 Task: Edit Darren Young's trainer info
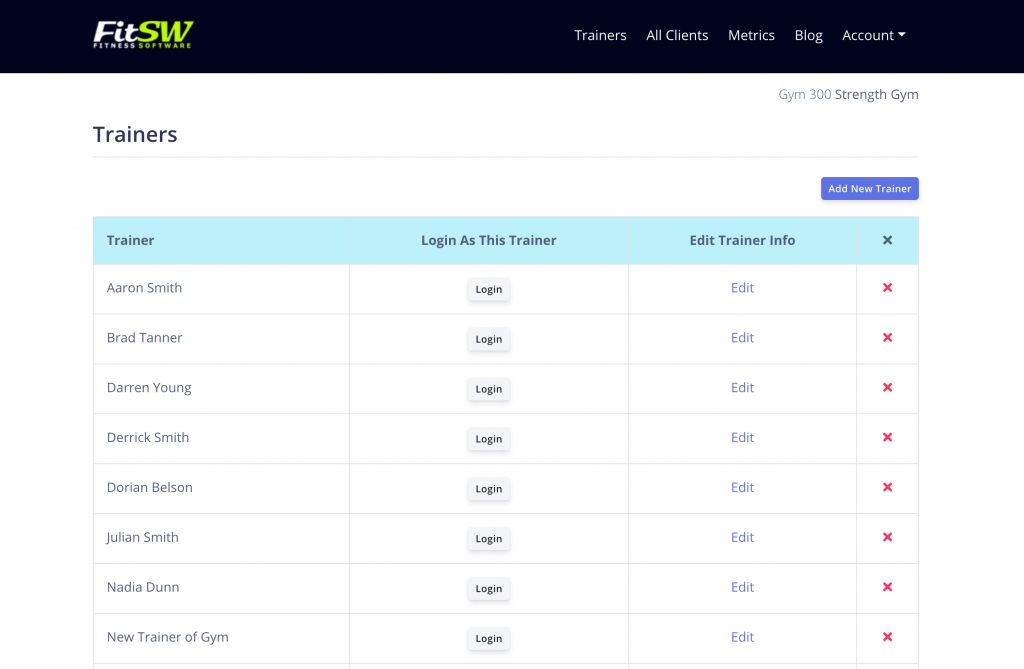click(742, 388)
